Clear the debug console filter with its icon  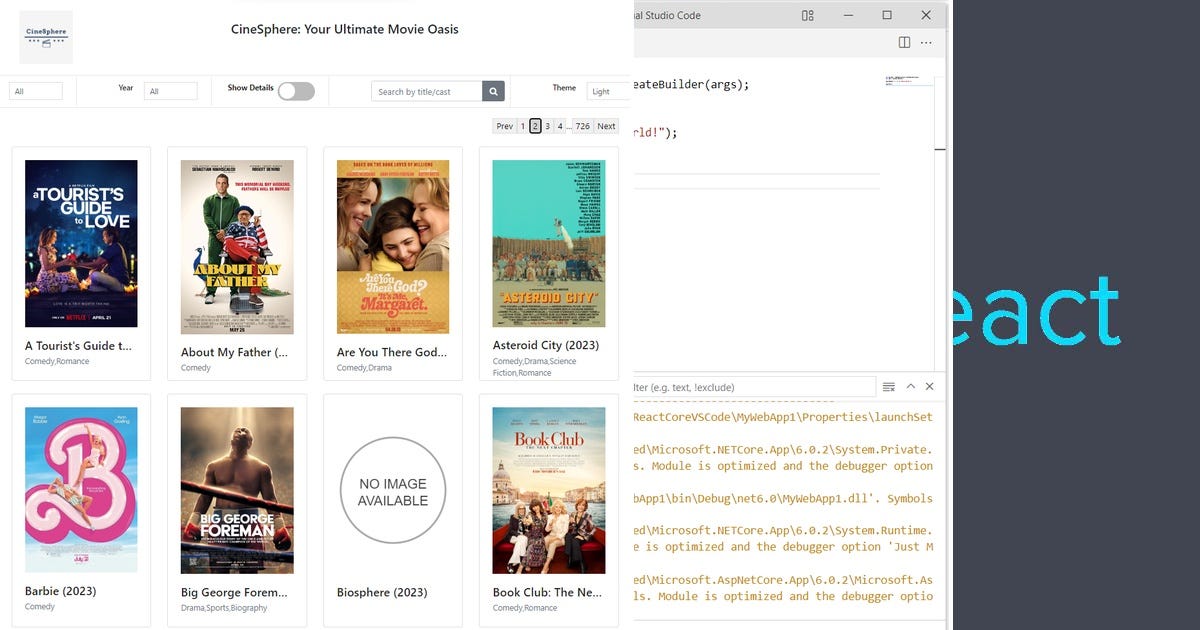point(888,386)
